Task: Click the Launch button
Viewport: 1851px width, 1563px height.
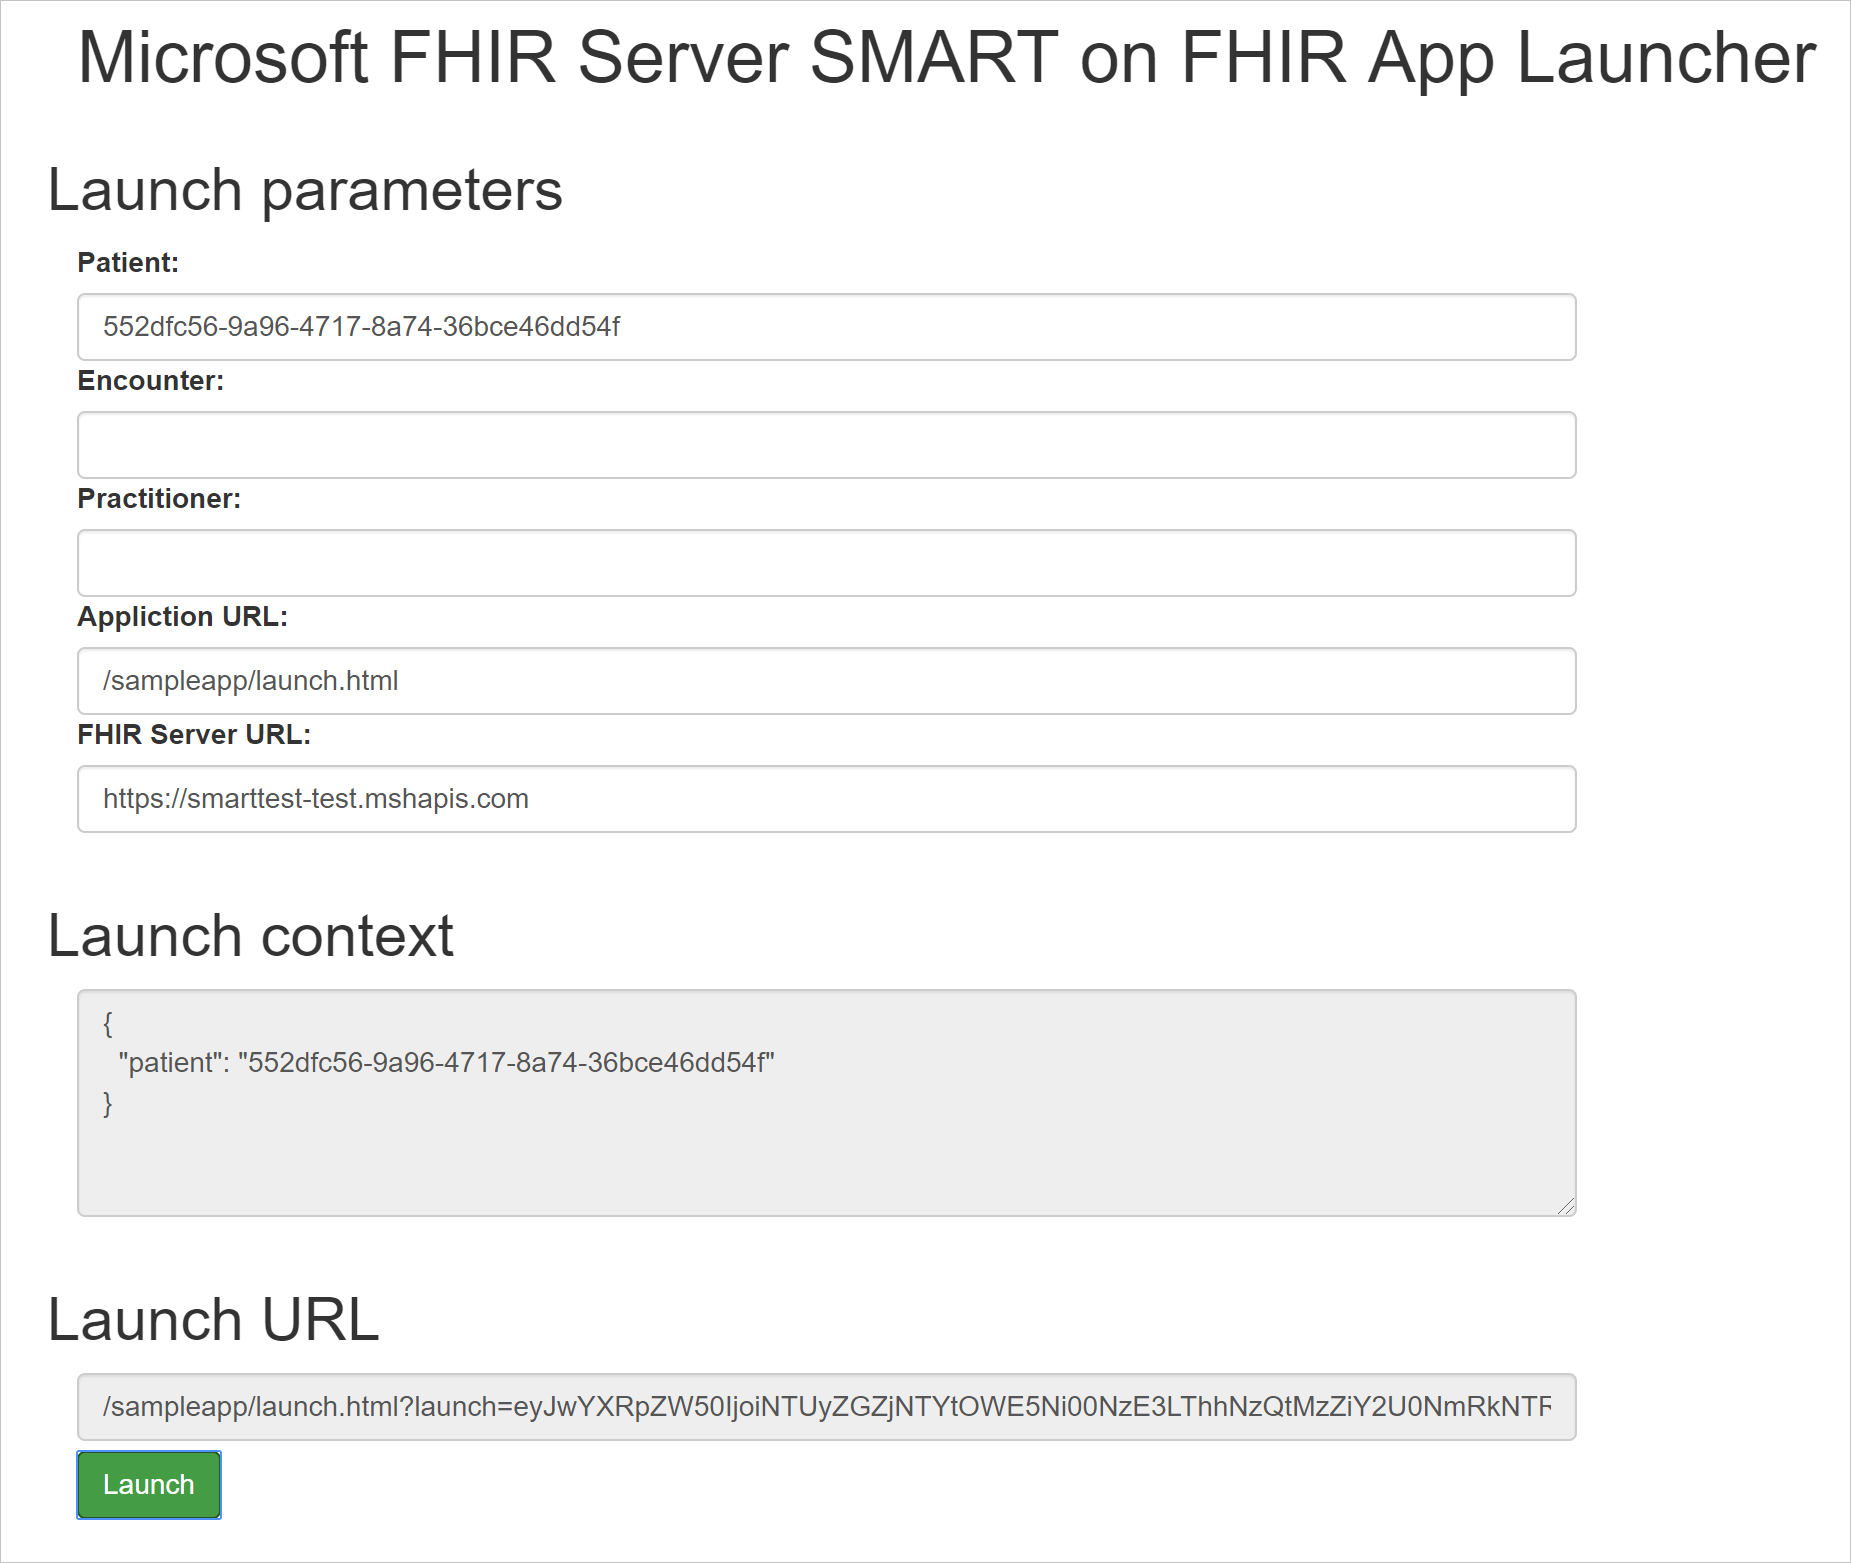Action: pyautogui.click(x=148, y=1485)
